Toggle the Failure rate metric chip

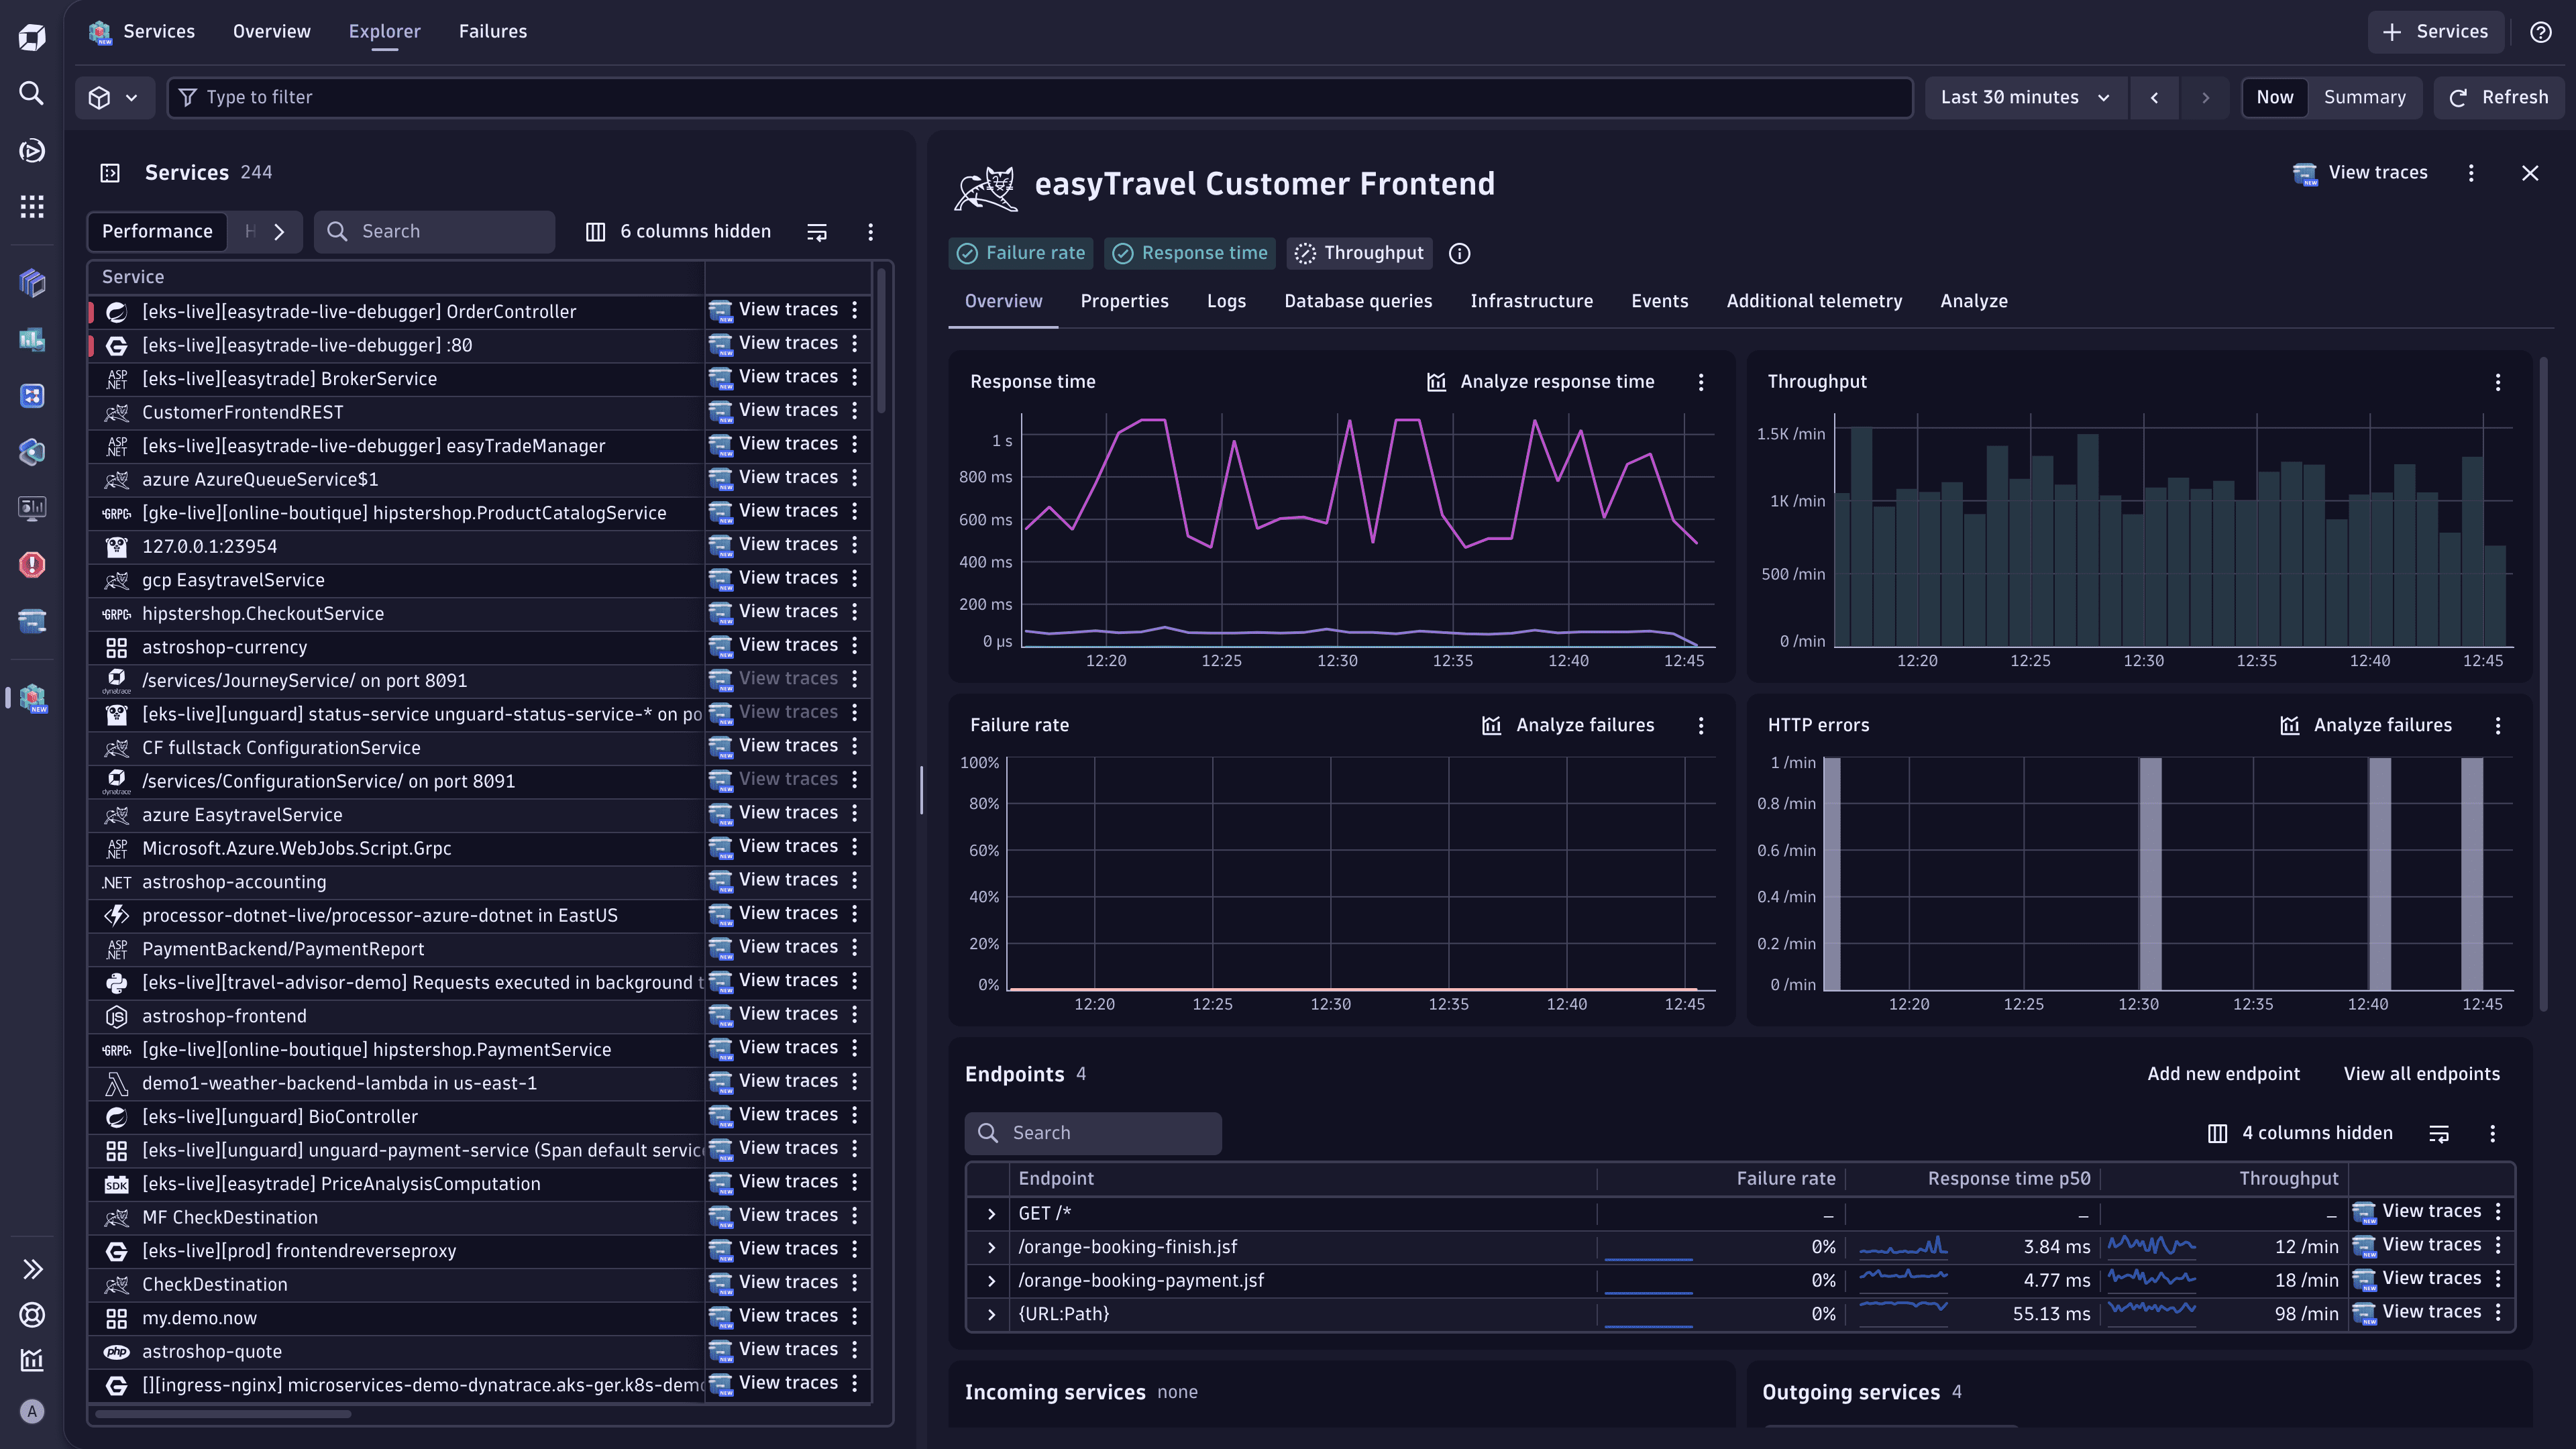1021,253
